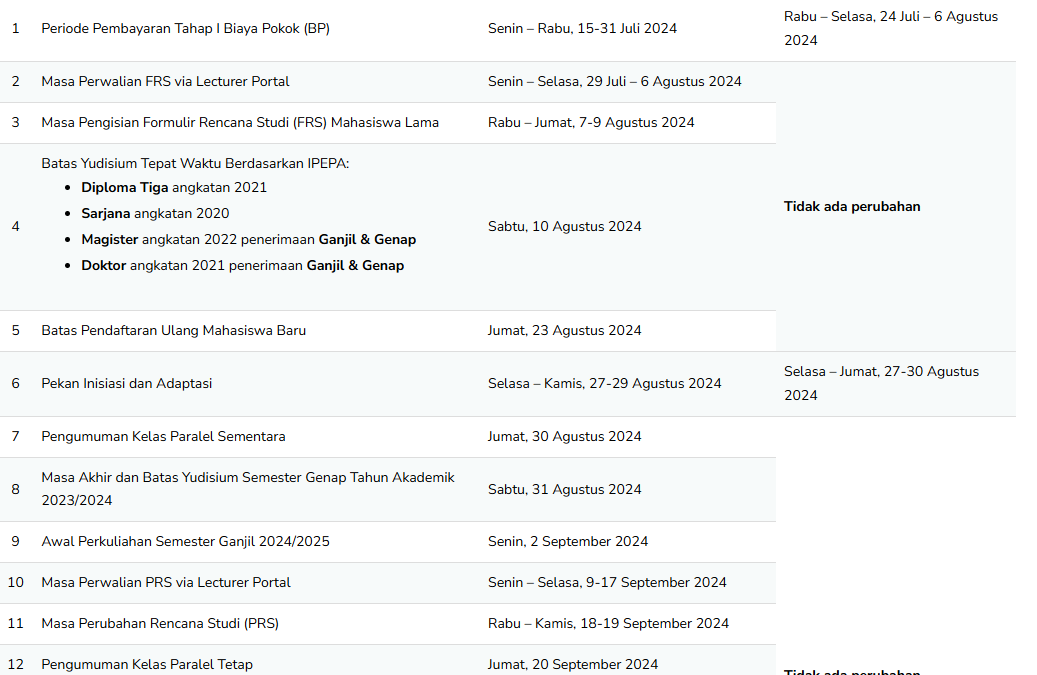Click the Periode Pembayaran Tahap I Biaya Pokok row

coord(185,28)
